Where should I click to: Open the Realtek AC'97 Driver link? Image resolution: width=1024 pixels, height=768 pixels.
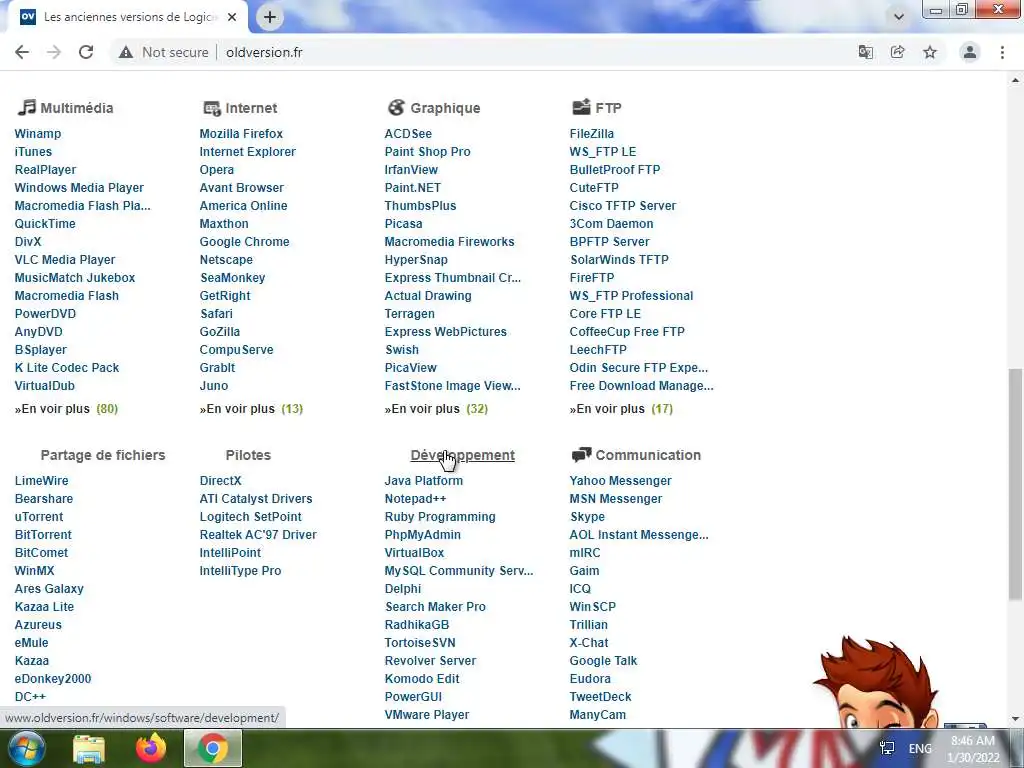click(258, 535)
